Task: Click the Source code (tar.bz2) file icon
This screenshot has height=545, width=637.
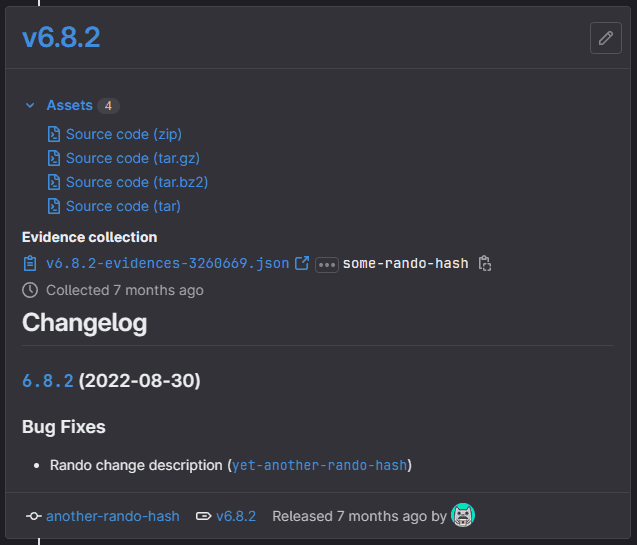Action: point(54,182)
